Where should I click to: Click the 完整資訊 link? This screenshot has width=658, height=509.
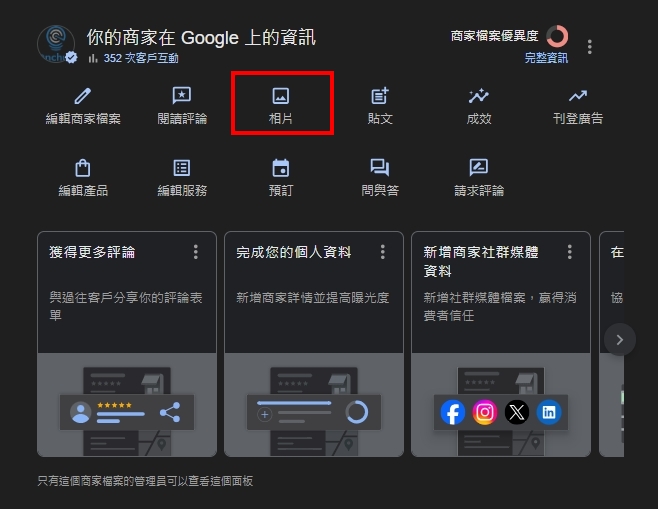pyautogui.click(x=546, y=58)
